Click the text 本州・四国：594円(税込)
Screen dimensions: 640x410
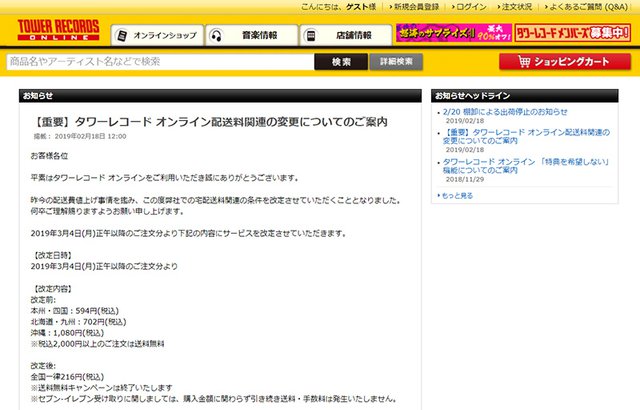point(75,311)
